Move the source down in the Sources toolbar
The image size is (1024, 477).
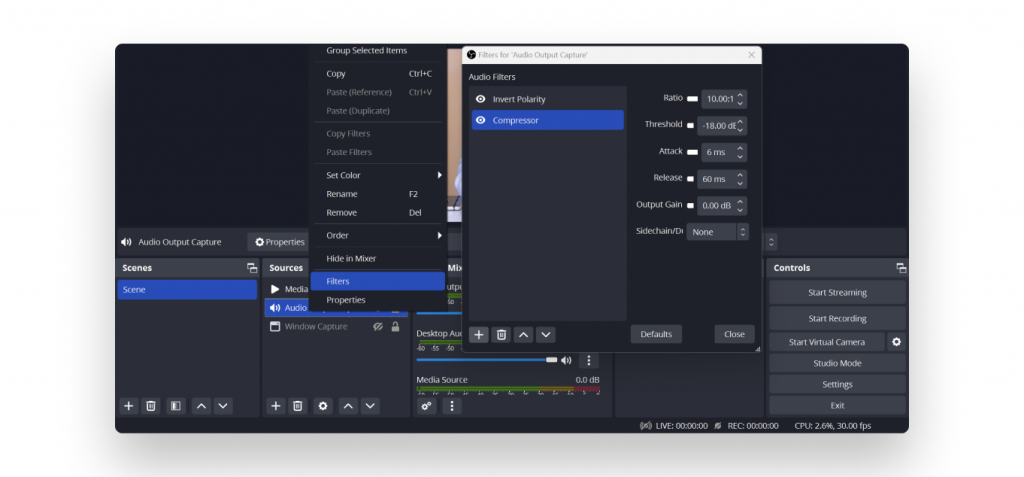click(x=370, y=406)
